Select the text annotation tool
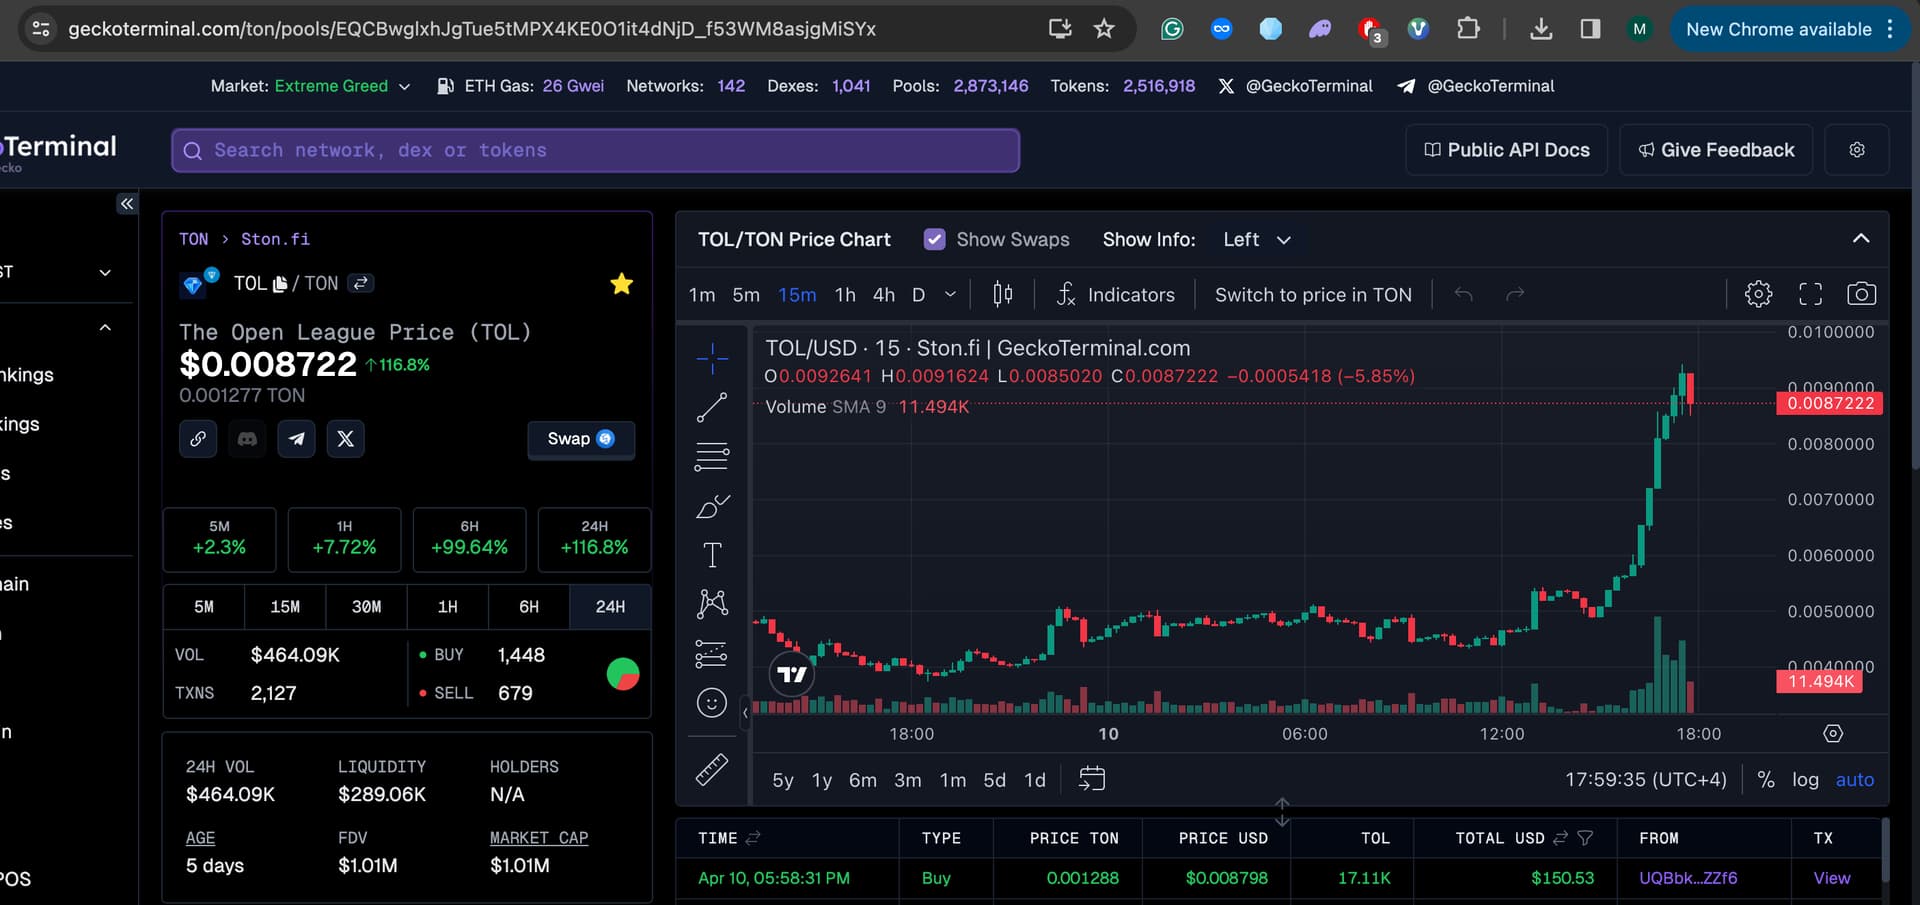Image resolution: width=1920 pixels, height=905 pixels. pos(712,555)
